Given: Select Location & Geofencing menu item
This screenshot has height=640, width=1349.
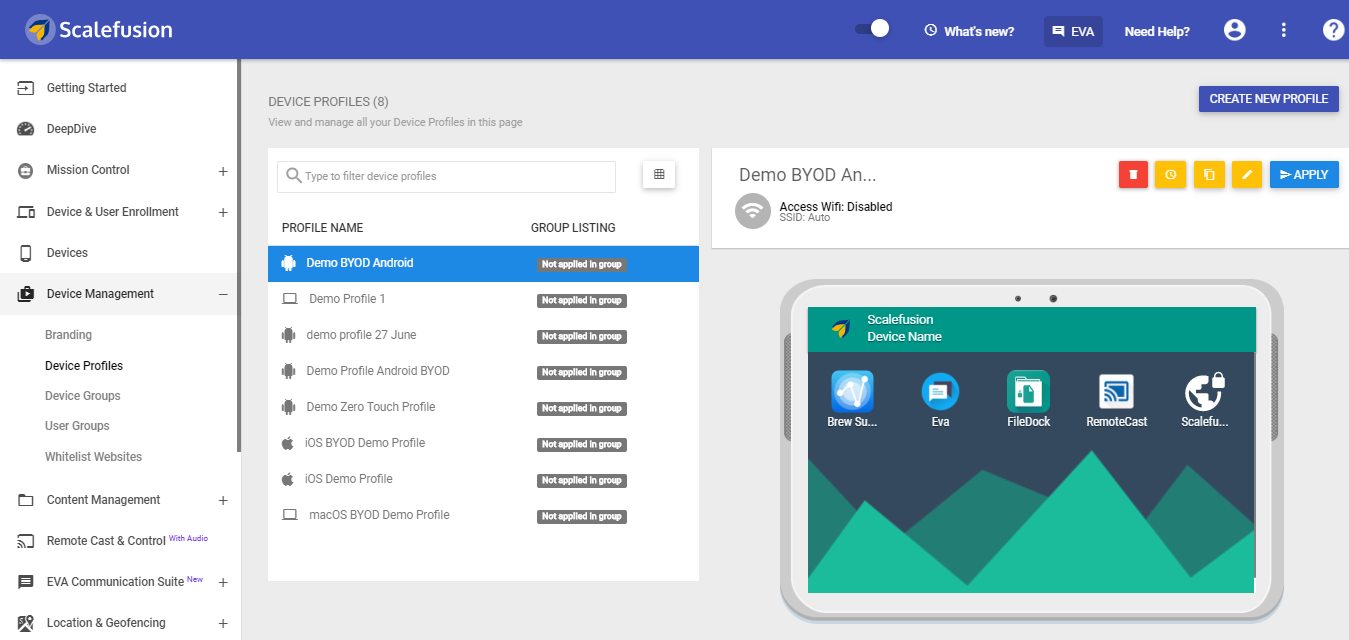Looking at the screenshot, I should click(x=106, y=623).
